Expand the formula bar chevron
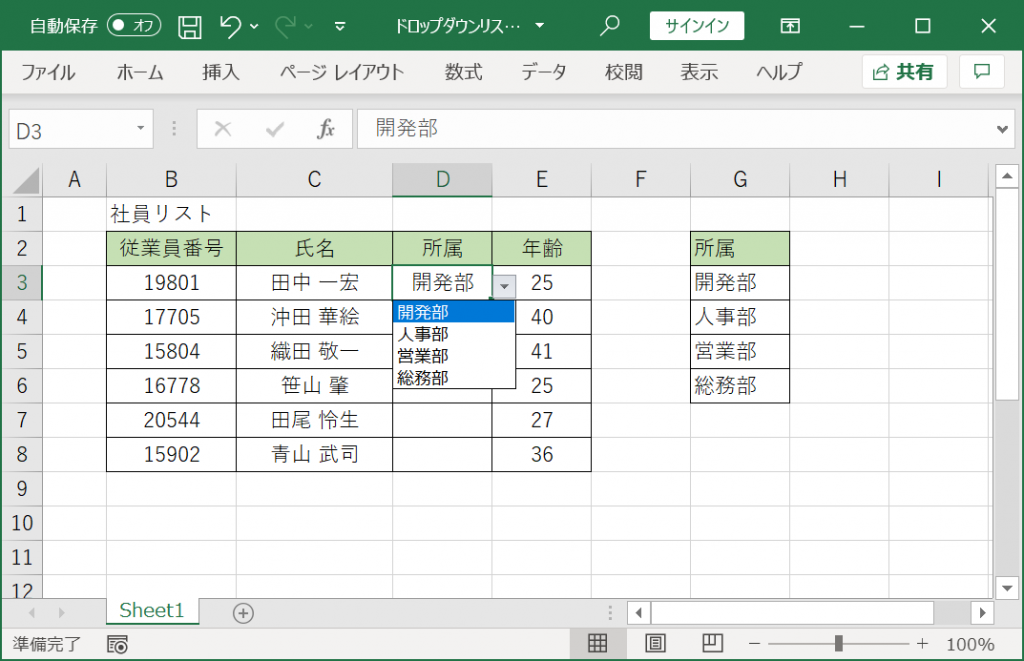The width and height of the screenshot is (1024, 661). click(1002, 129)
